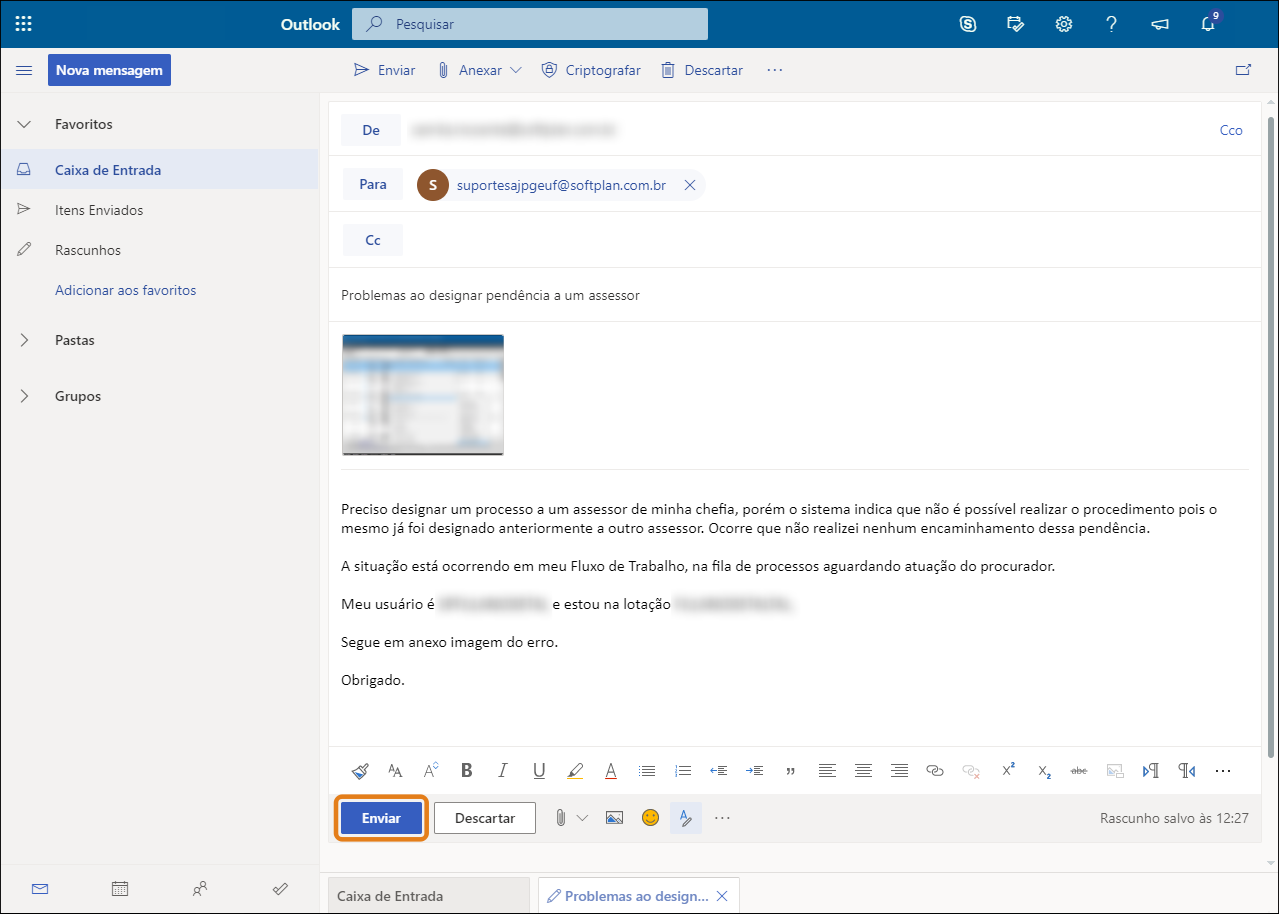Screen dimensions: 1279x914
Task: Click Adicionar aos favoritos link
Action: [126, 290]
